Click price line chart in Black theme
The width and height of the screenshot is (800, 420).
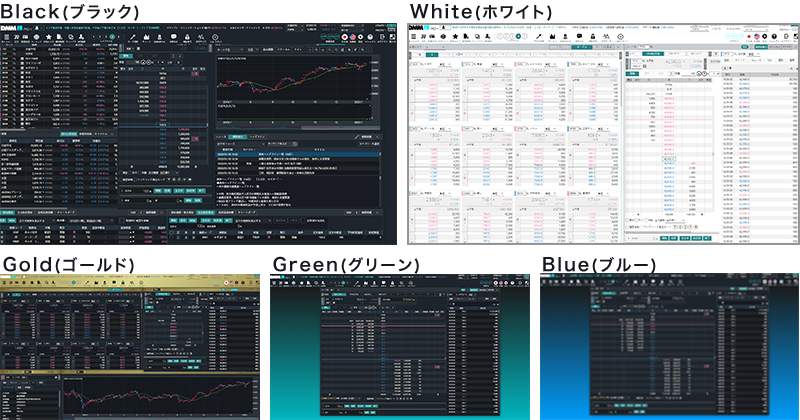292,77
